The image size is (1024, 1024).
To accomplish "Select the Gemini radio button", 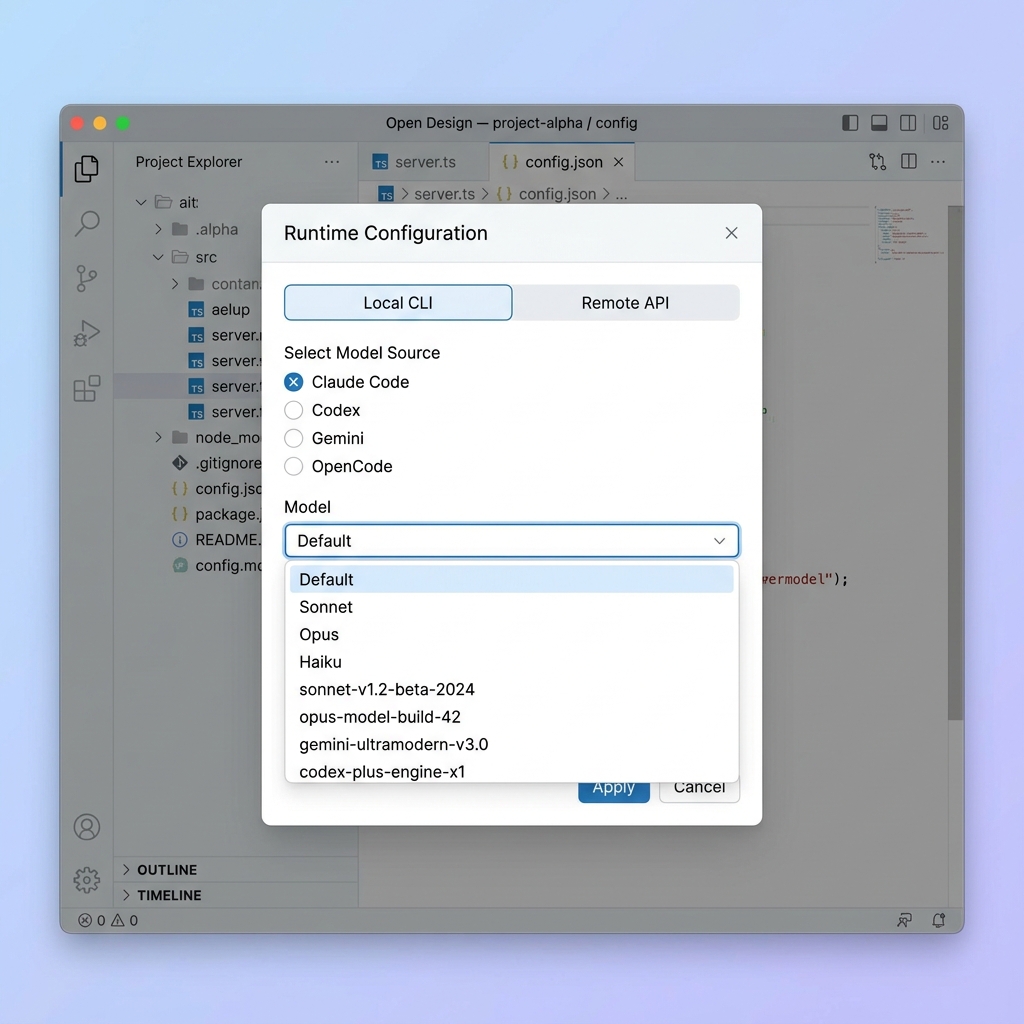I will tap(293, 438).
